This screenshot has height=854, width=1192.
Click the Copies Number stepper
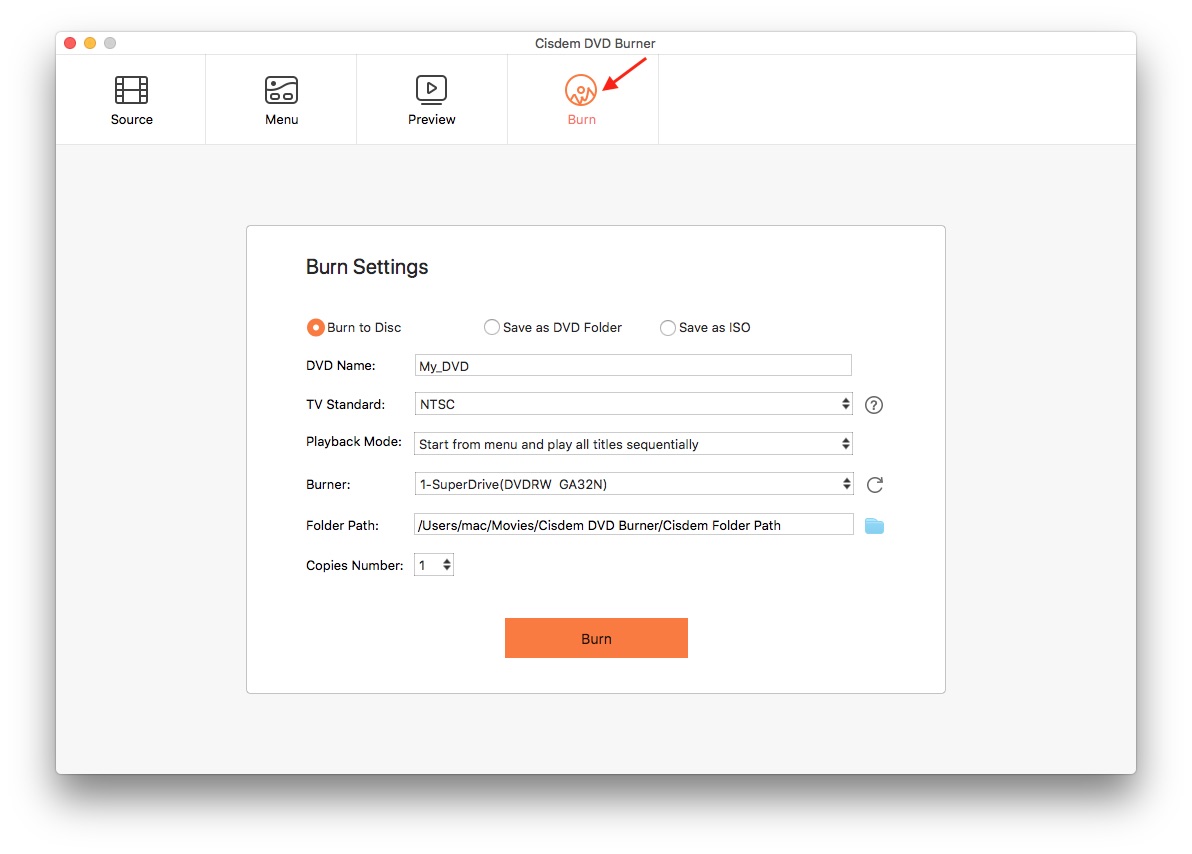coord(446,565)
